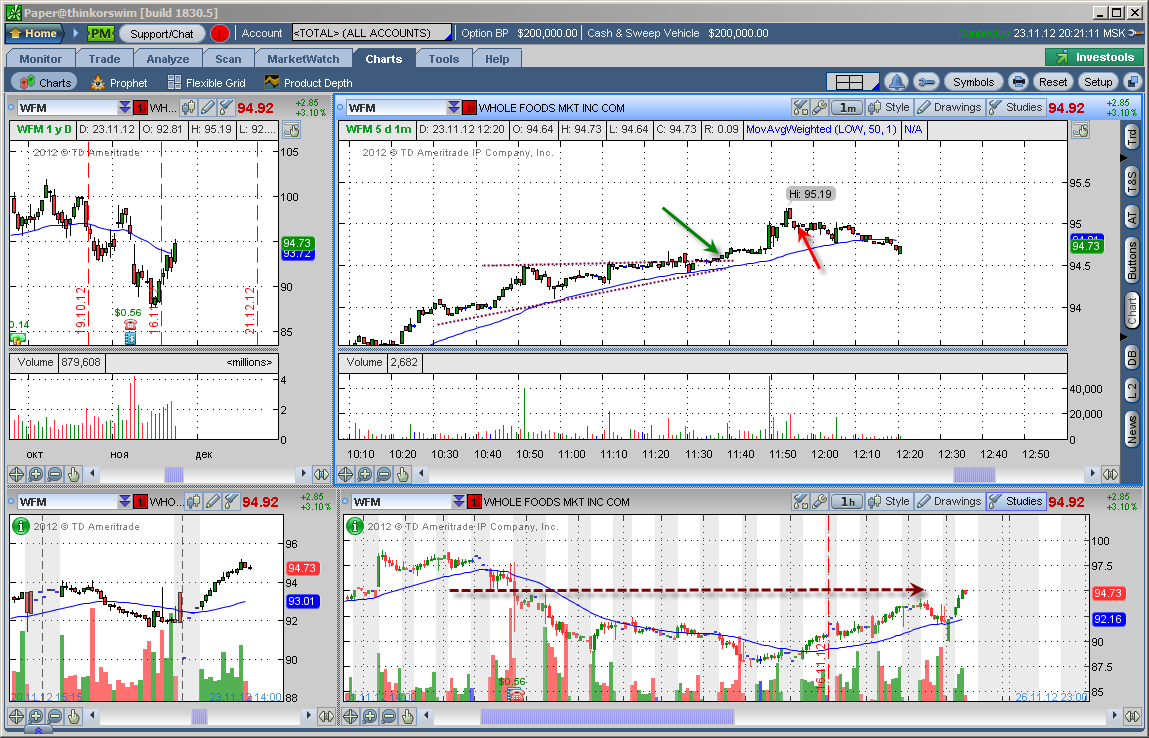Viewport: 1149px width, 738px height.
Task: Toggle the News side panel button
Action: [1132, 429]
